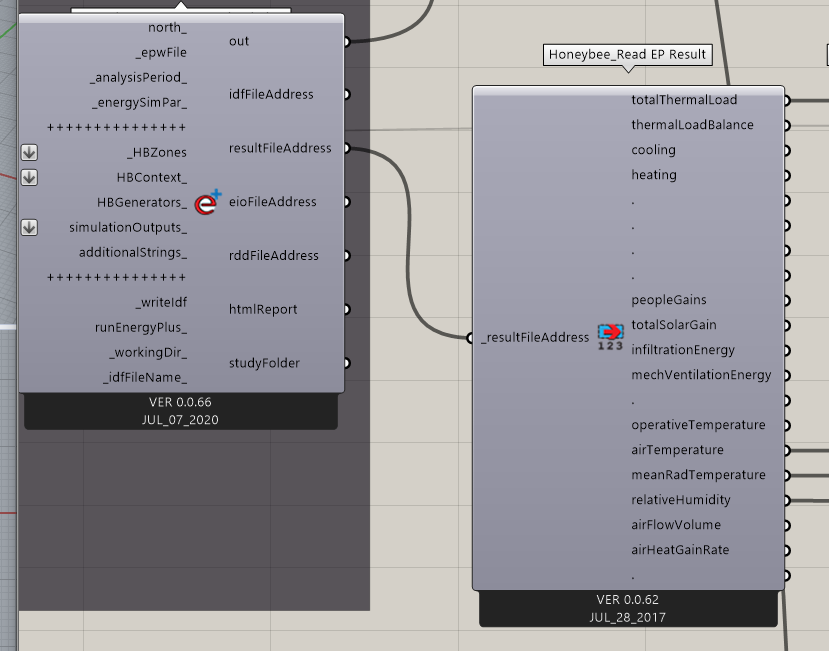Click the output grip next to idfFileAddress
The width and height of the screenshot is (829, 651).
347,95
